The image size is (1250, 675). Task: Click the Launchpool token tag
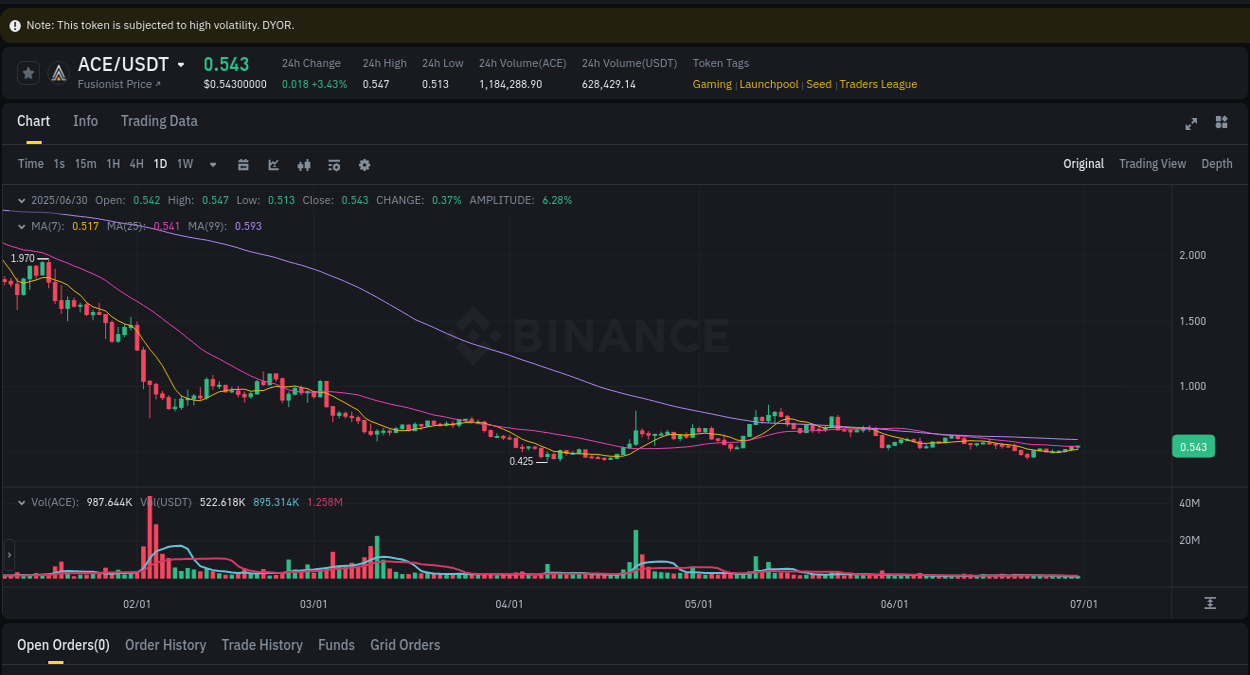[x=768, y=84]
